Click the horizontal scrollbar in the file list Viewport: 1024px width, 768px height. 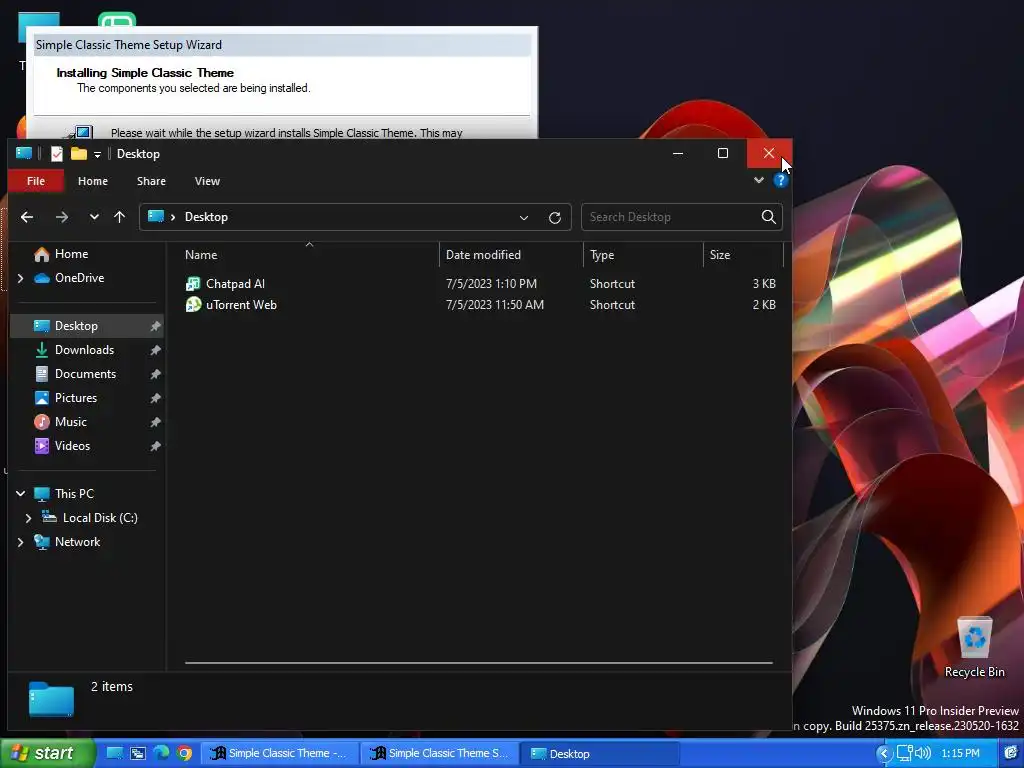click(479, 663)
